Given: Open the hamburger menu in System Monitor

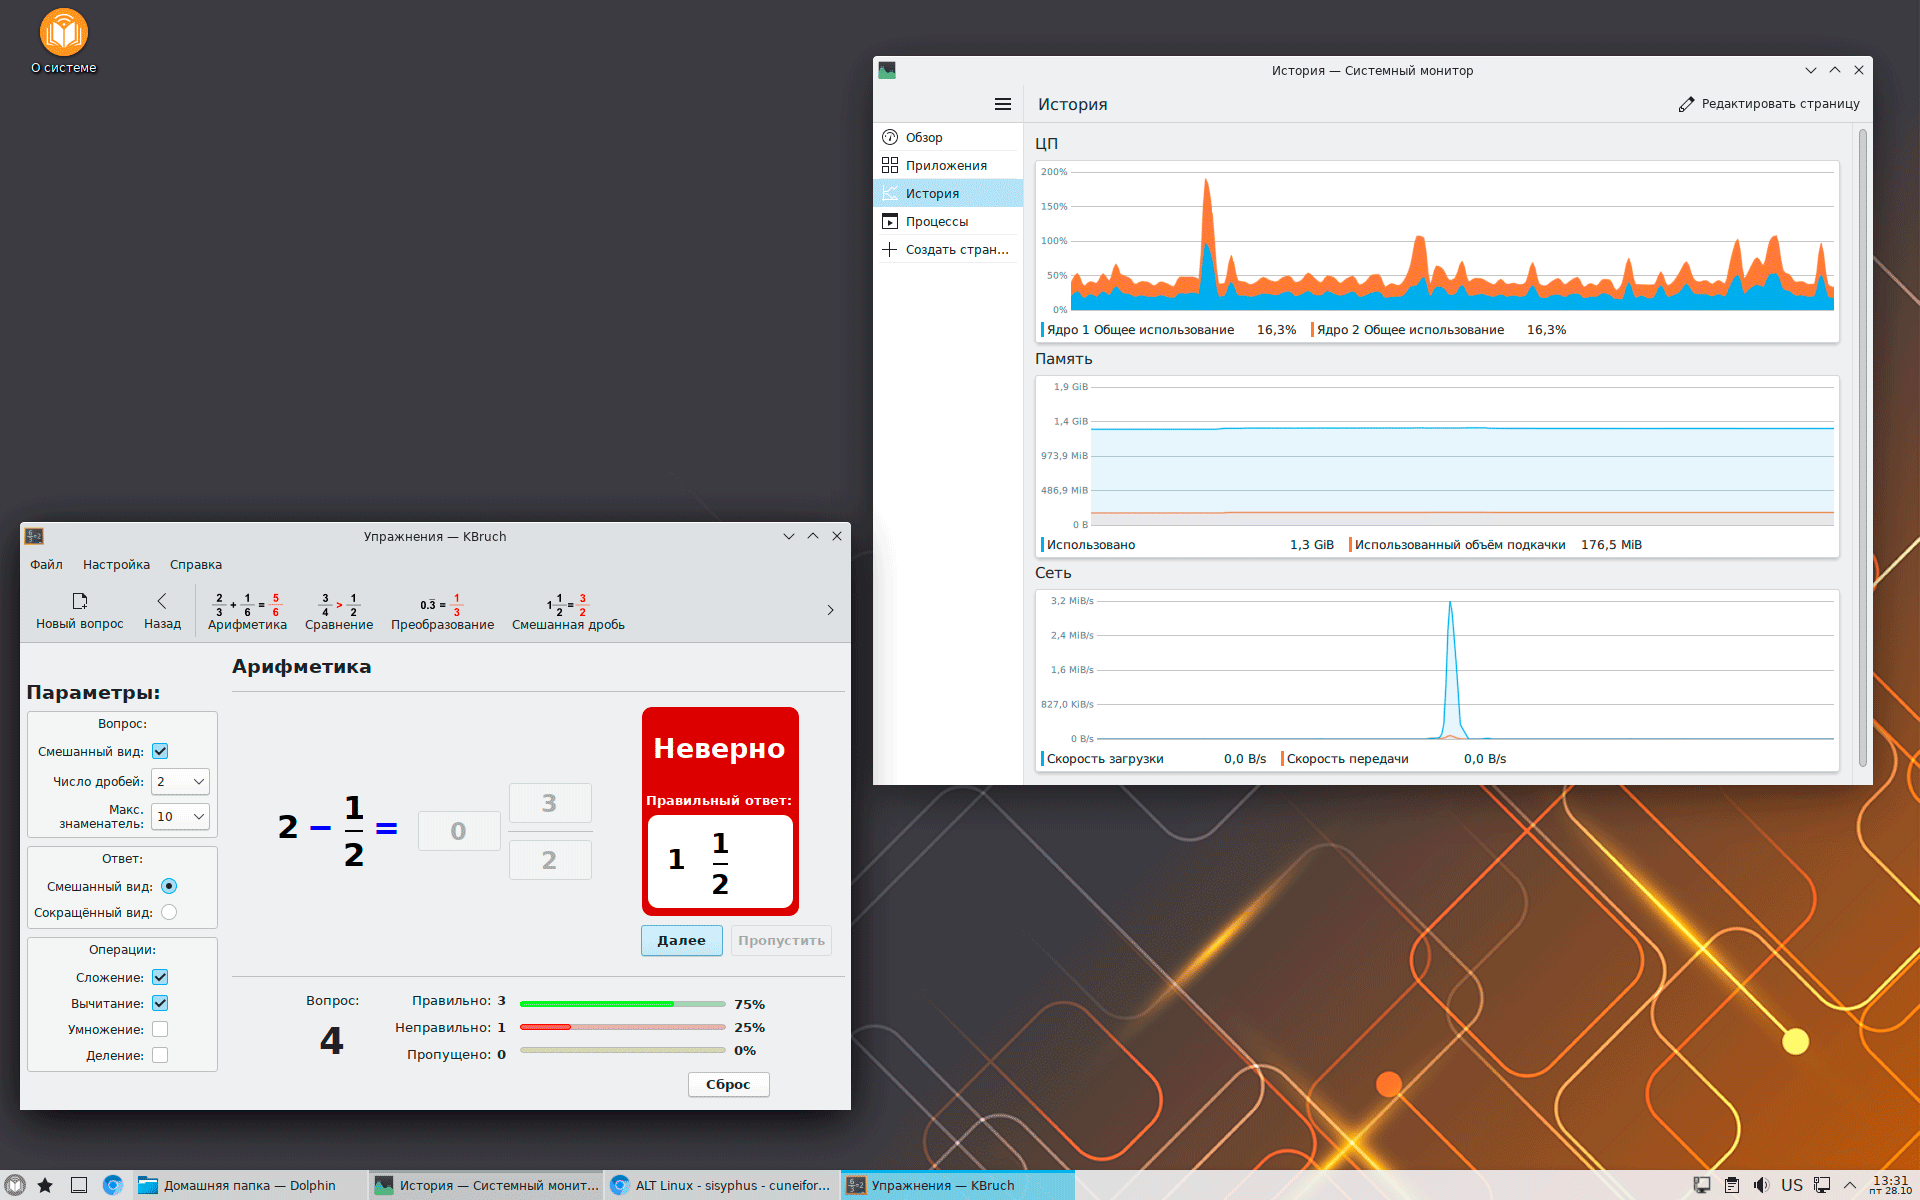Looking at the screenshot, I should [x=1002, y=104].
